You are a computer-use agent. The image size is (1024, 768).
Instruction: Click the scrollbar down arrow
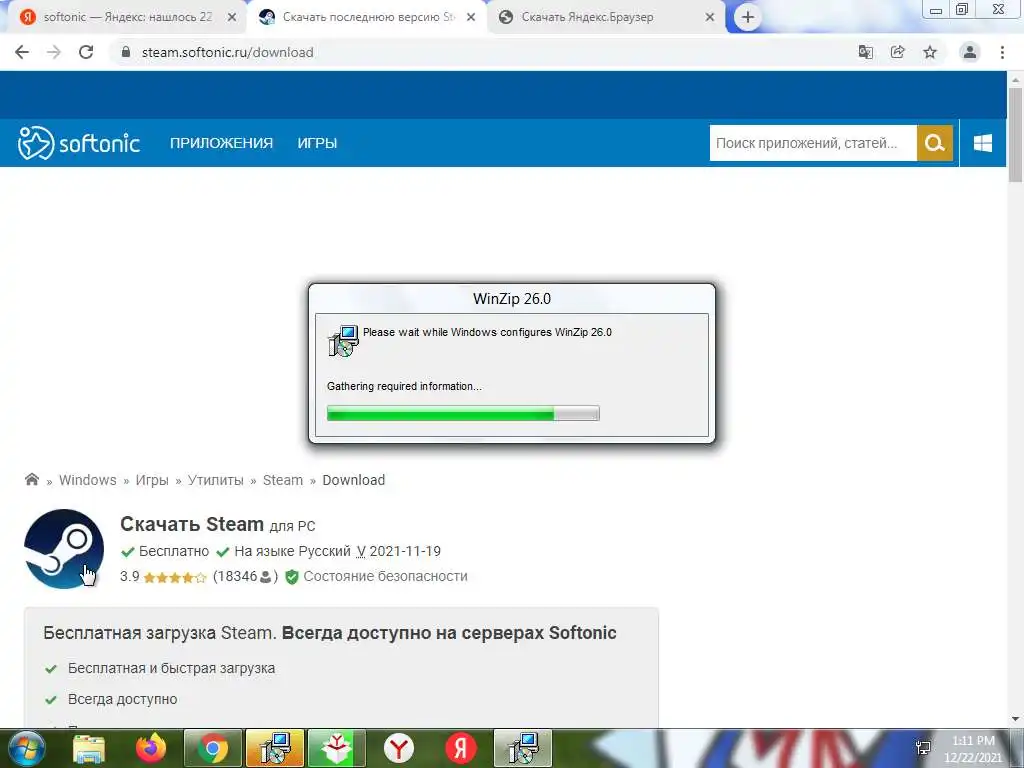pyautogui.click(x=1015, y=719)
